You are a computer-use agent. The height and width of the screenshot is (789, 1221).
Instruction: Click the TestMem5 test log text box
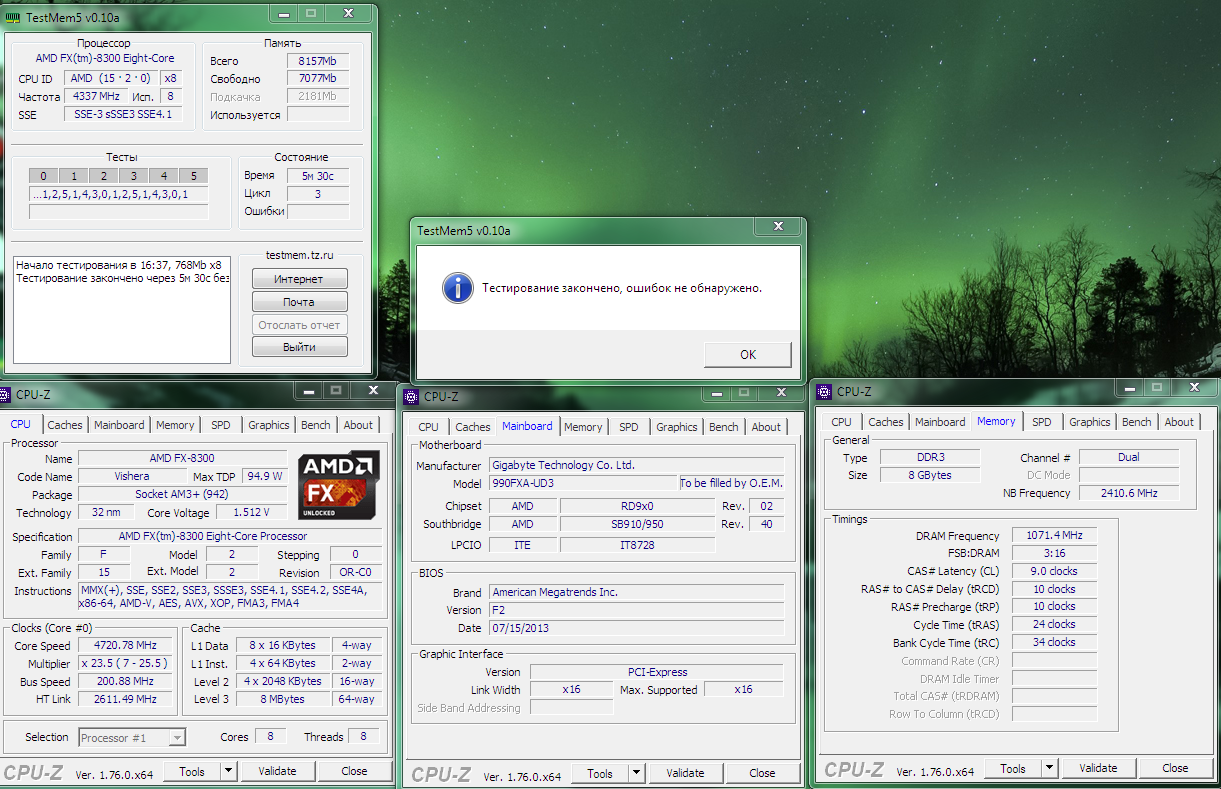[x=122, y=308]
